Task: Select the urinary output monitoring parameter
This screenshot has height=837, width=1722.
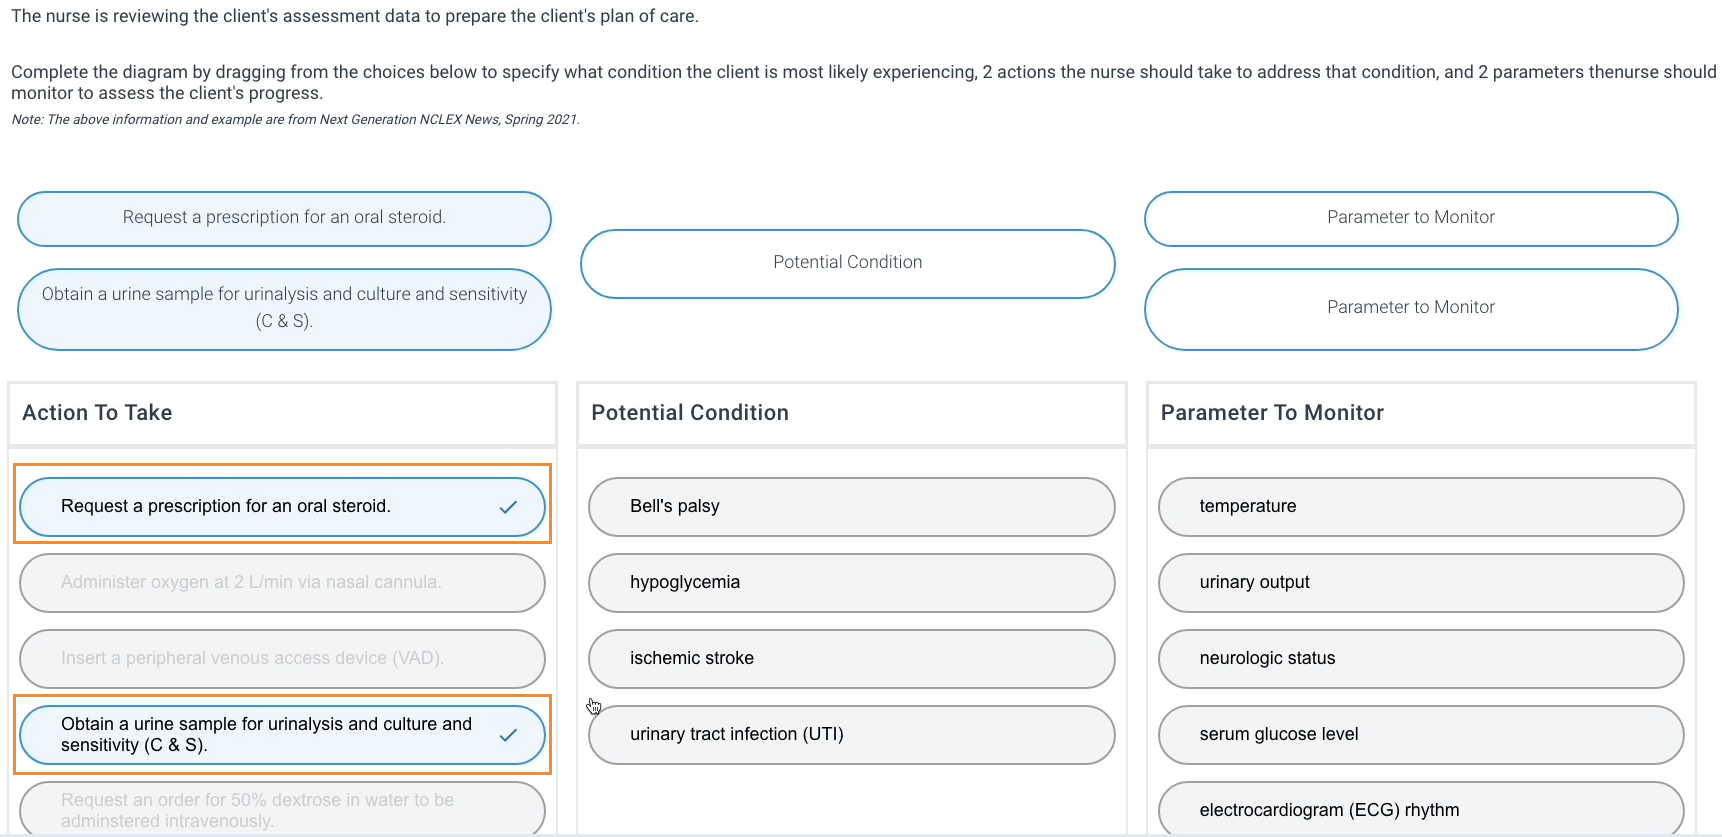Action: pos(1420,583)
